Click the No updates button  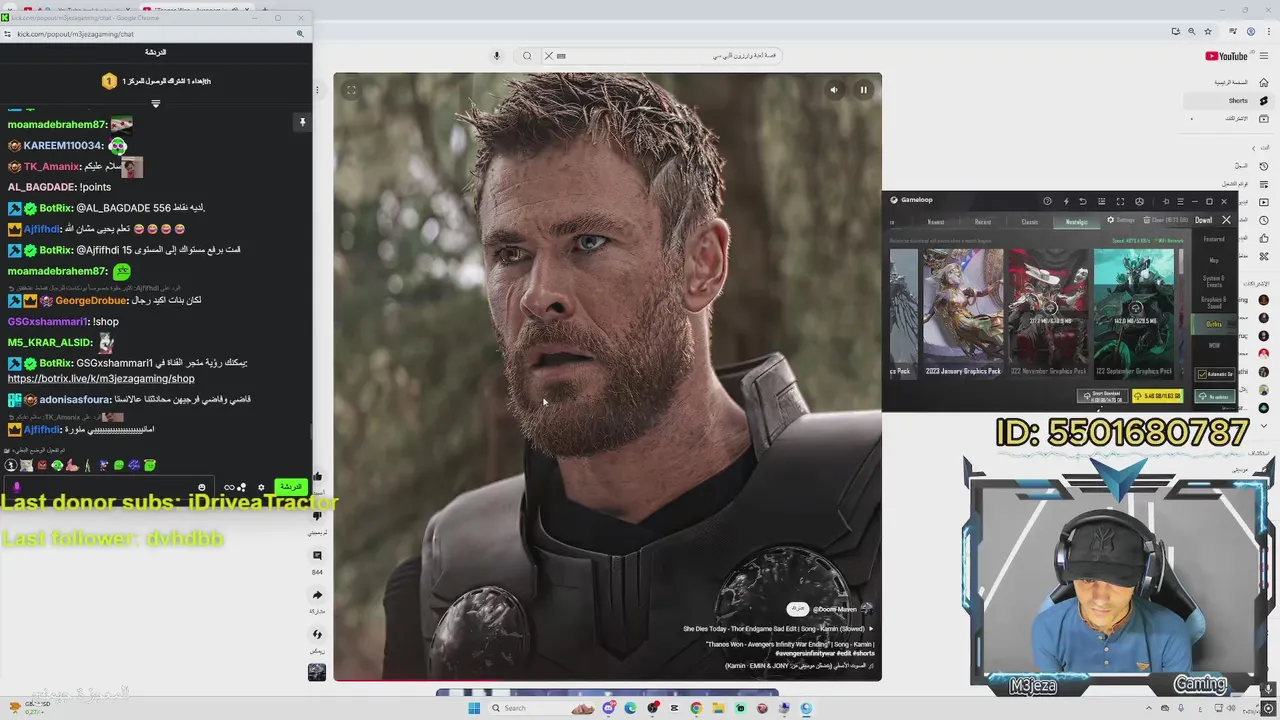tap(1215, 397)
